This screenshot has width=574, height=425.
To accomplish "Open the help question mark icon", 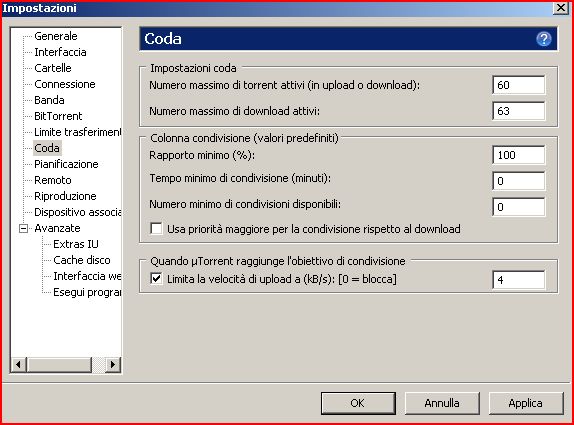I will [x=544, y=39].
